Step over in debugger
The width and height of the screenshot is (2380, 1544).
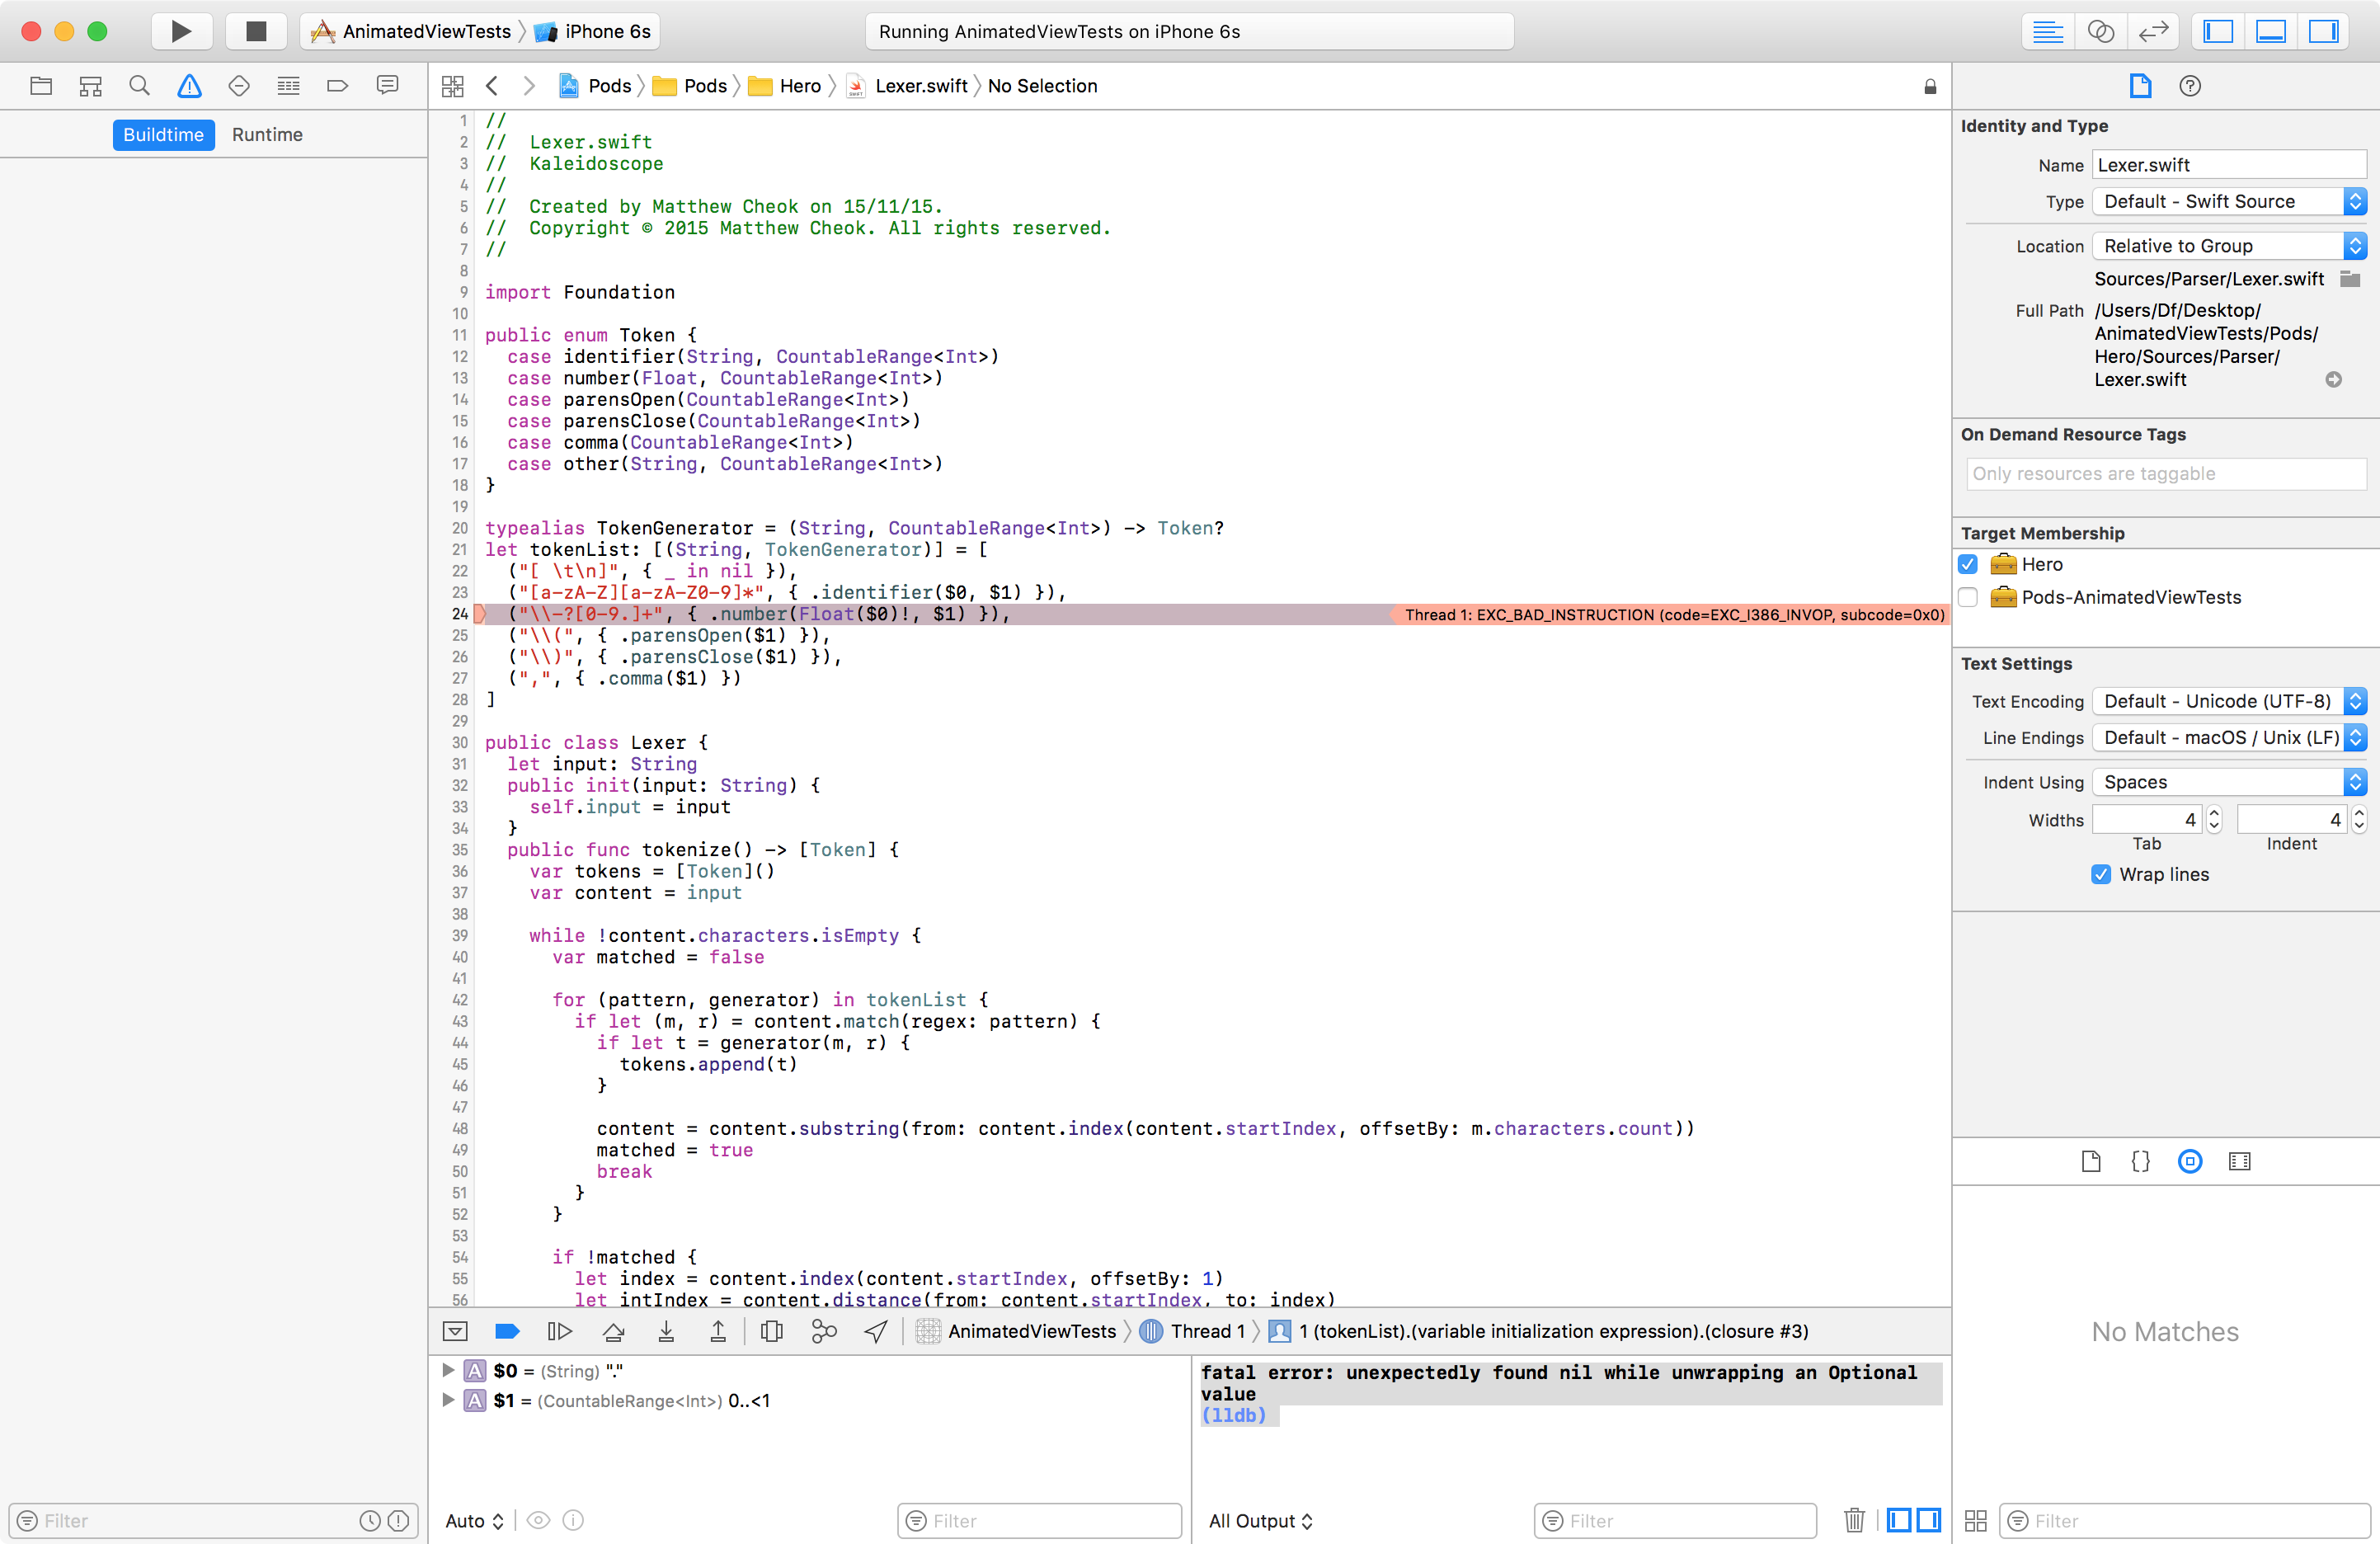tap(614, 1331)
